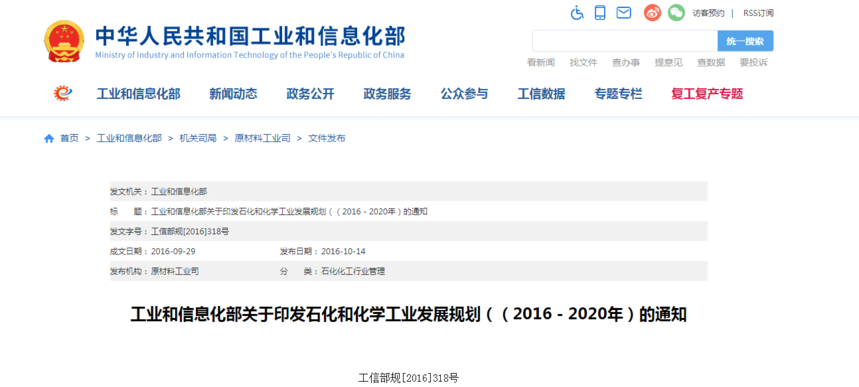The width and height of the screenshot is (859, 387).
Task: Click the Chinese ministry name title text
Action: pos(250,36)
